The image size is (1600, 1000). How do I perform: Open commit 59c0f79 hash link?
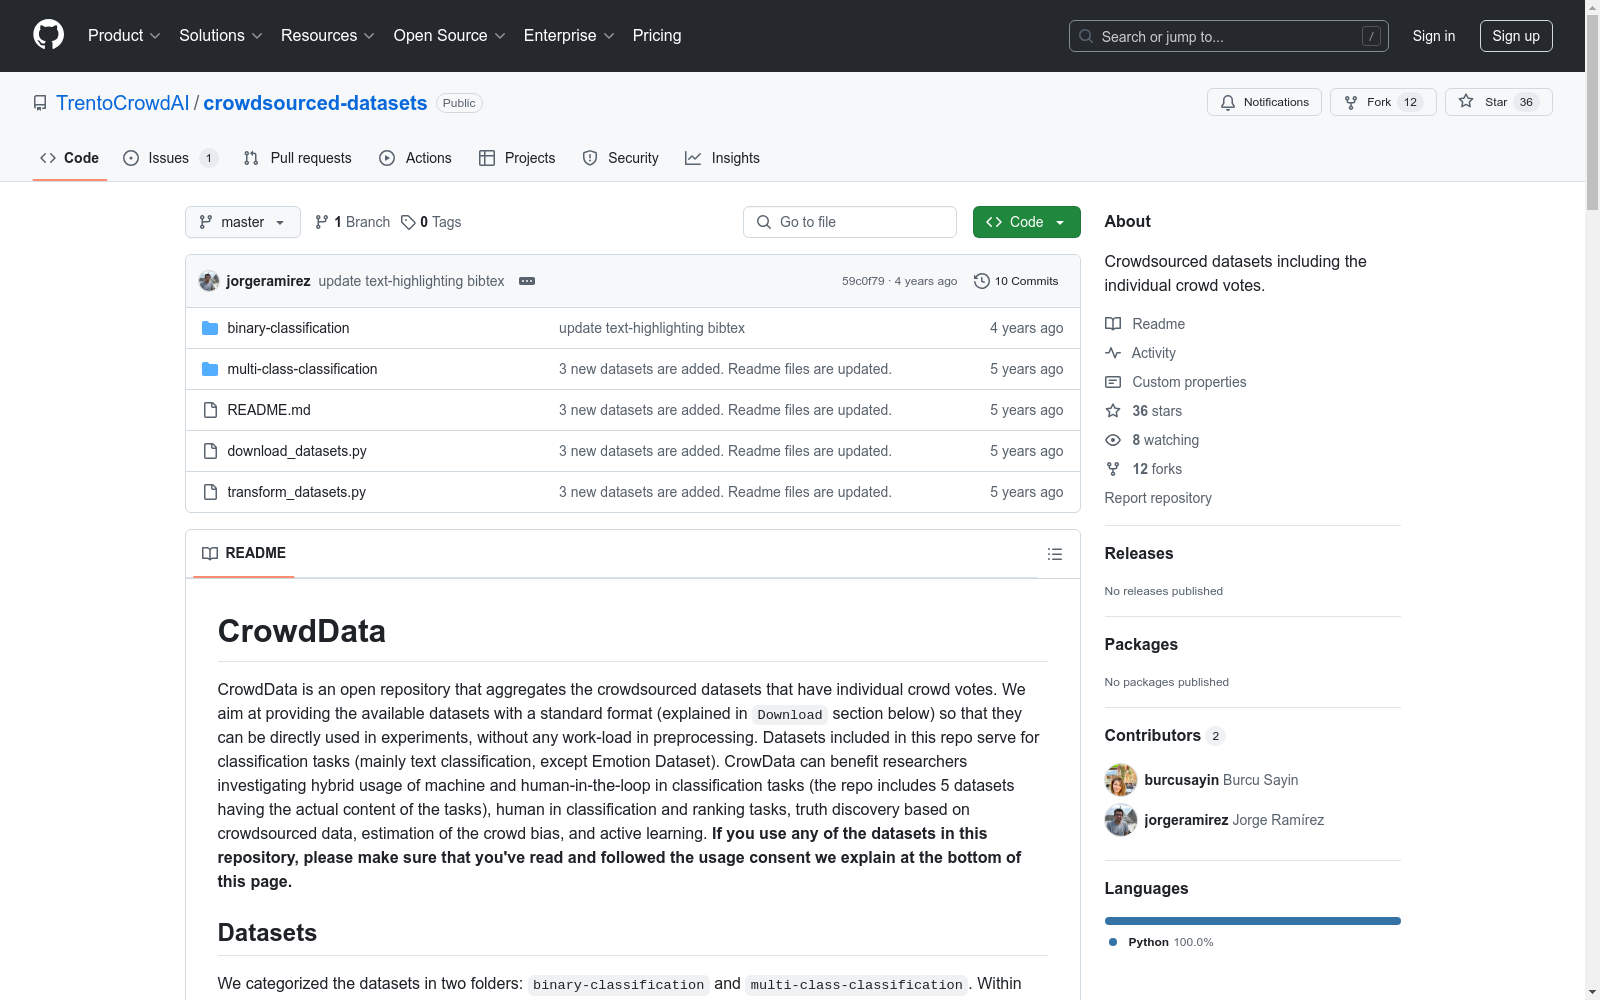pos(863,281)
